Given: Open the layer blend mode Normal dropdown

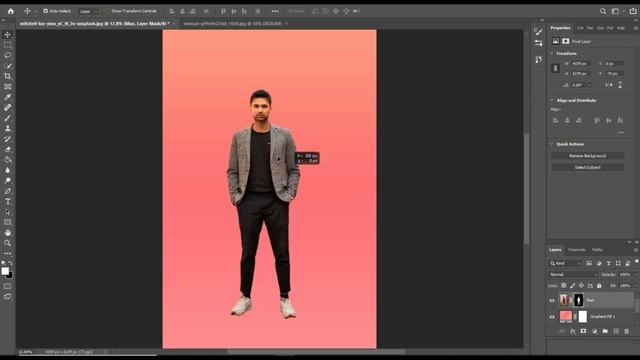Looking at the screenshot, I should tap(573, 275).
